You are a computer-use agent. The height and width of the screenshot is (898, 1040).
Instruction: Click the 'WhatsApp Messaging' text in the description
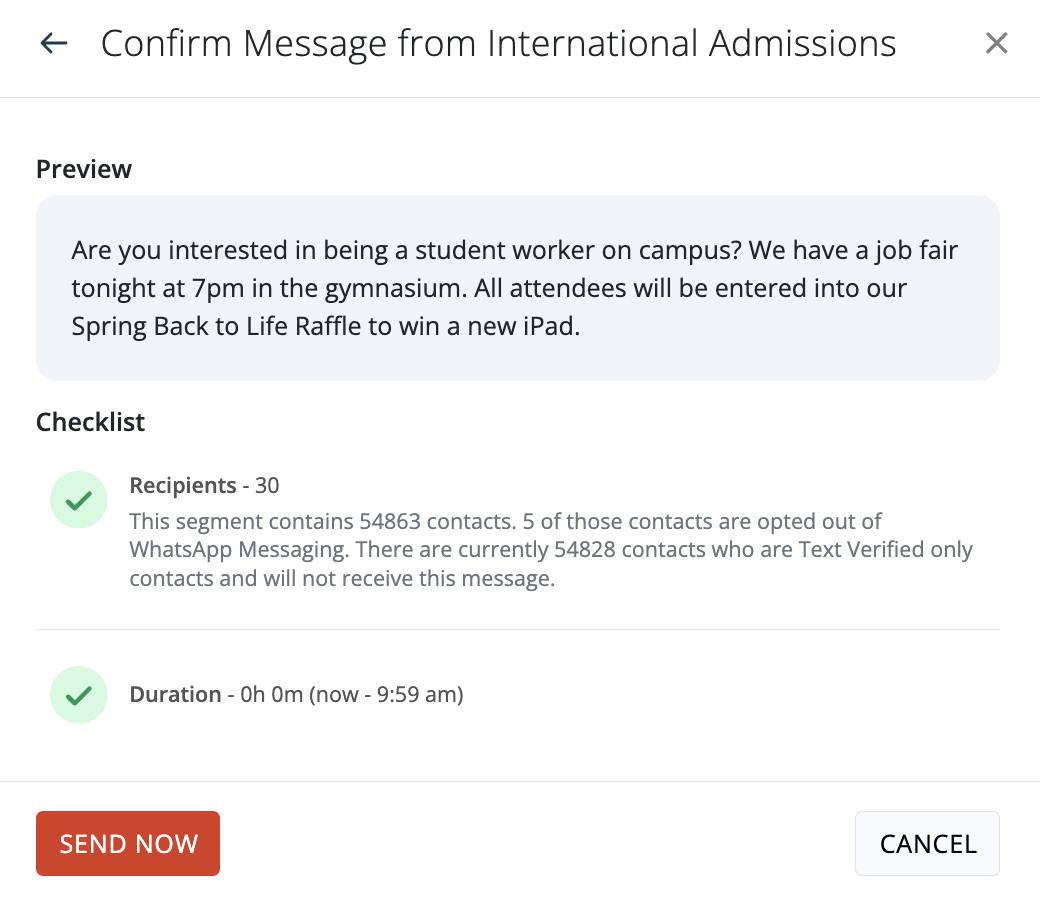click(239, 550)
